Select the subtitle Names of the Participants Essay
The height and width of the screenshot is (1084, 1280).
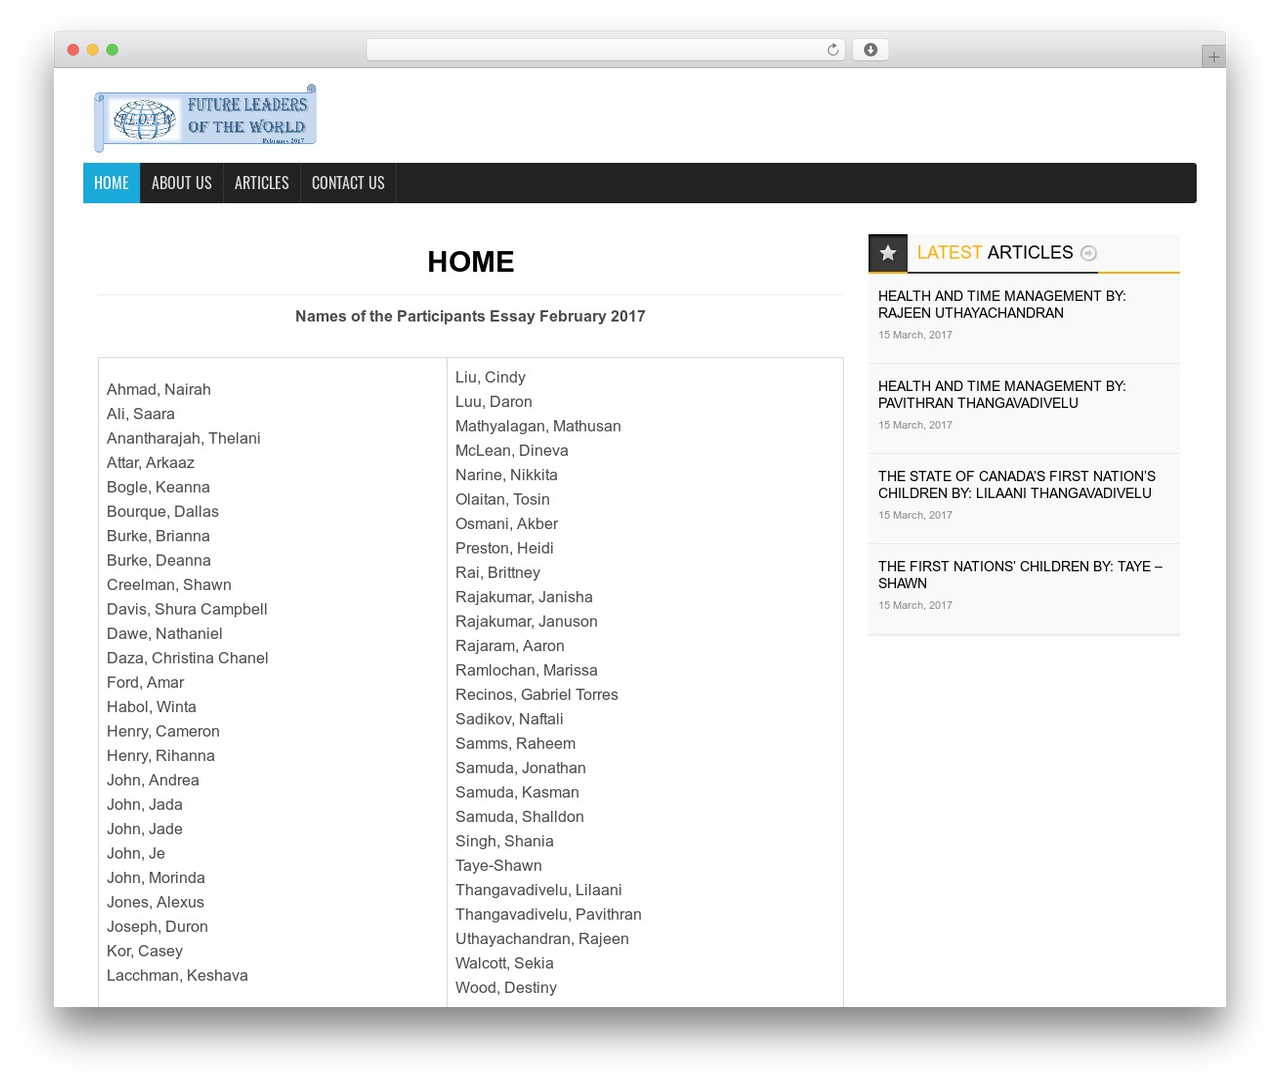470,316
